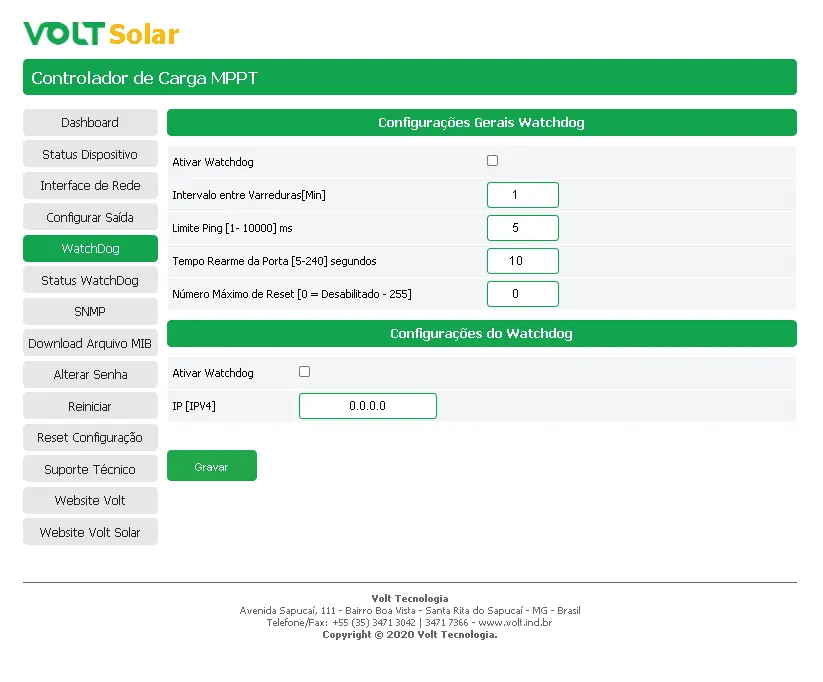Select Reset Configuração option
Image resolution: width=823 pixels, height=682 pixels.
90,437
